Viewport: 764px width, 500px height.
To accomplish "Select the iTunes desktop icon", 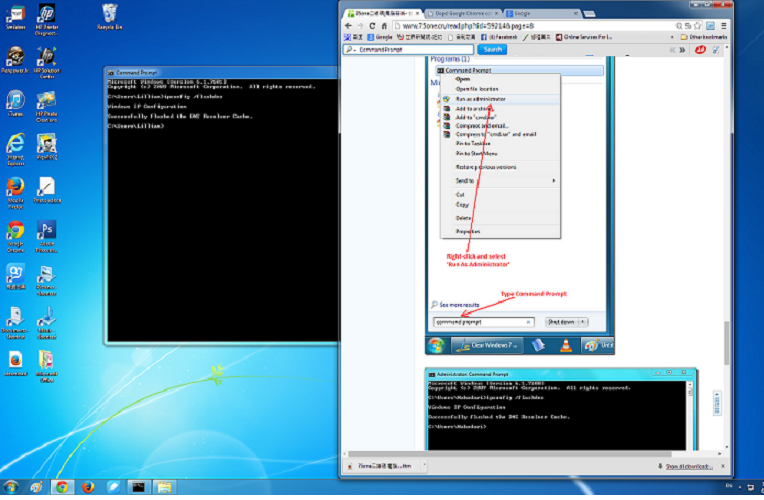I will pyautogui.click(x=15, y=103).
